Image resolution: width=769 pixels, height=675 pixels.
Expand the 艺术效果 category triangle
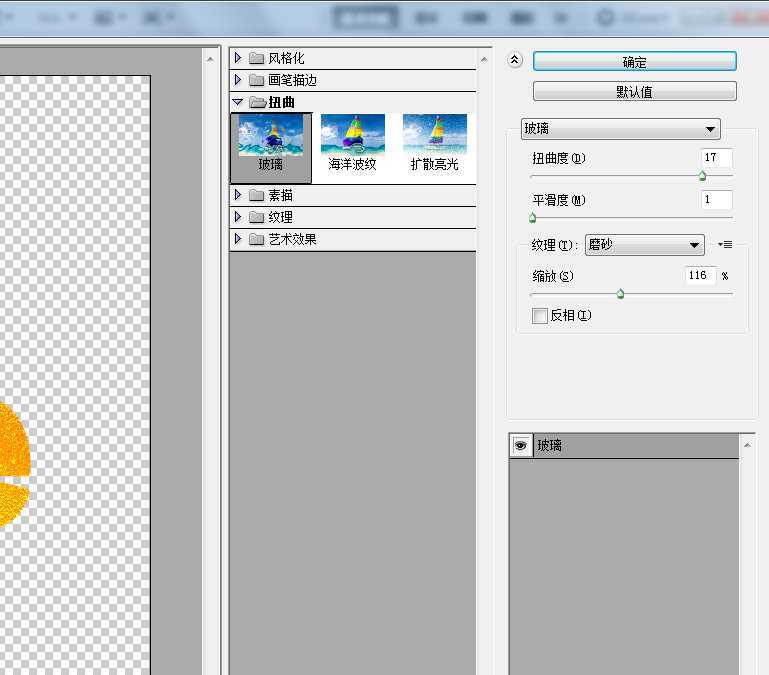coord(238,239)
